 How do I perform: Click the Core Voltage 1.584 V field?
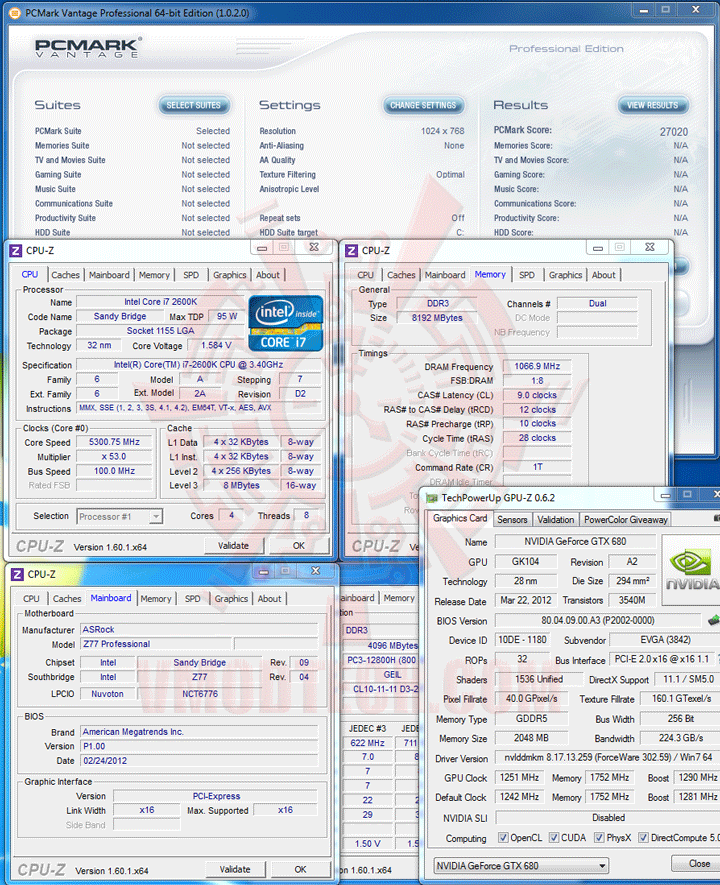point(217,345)
